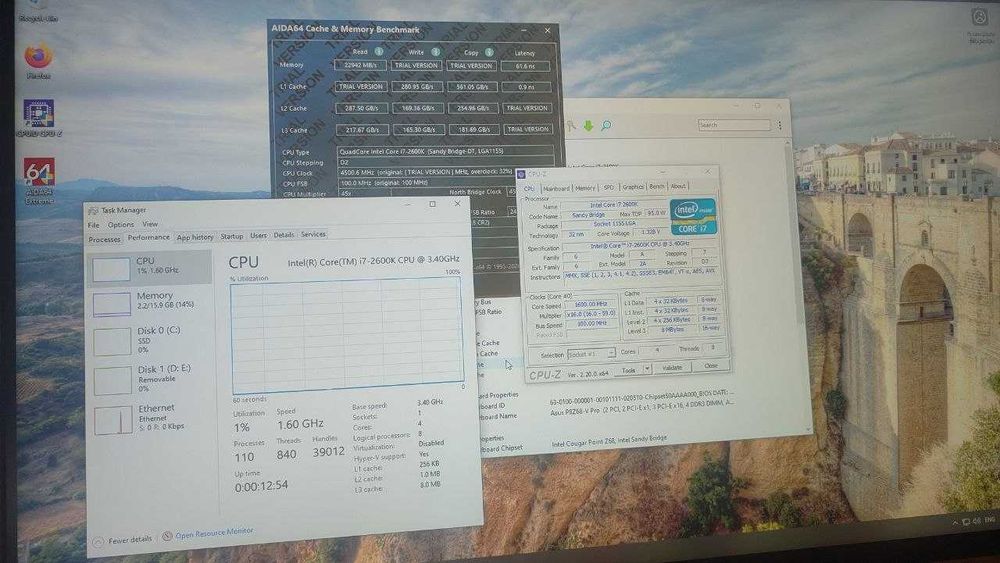Open Resource Monitor link
Screen dimensions: 1000x563
point(214,532)
